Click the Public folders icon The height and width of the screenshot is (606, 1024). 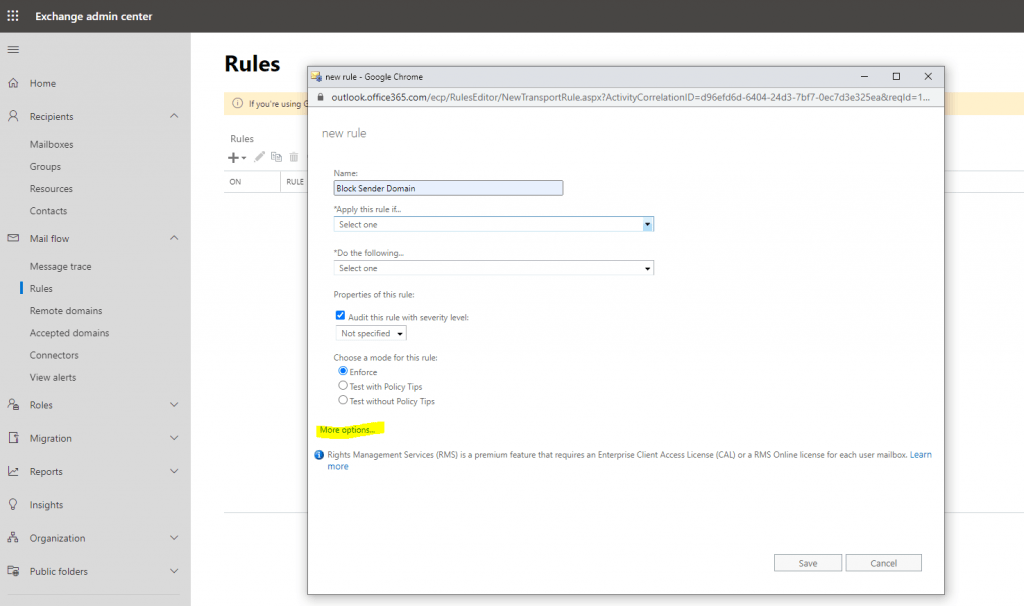click(x=13, y=571)
